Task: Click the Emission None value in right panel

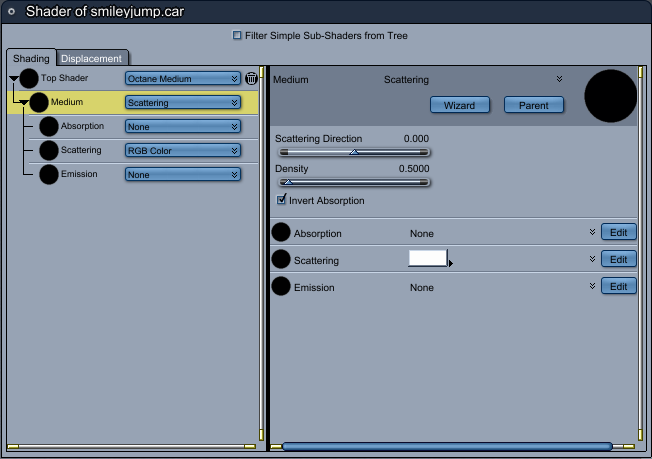Action: pyautogui.click(x=422, y=288)
